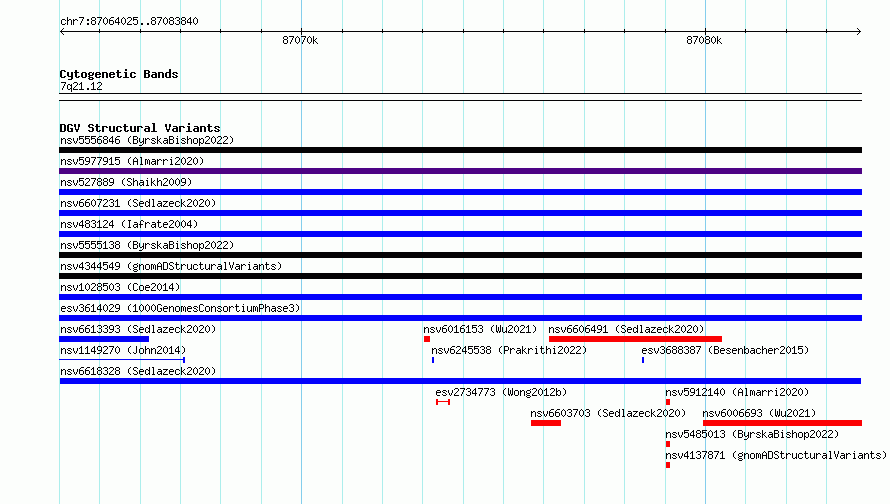Click the small red nsv6016153 marker
The height and width of the screenshot is (504, 890).
[x=427, y=339]
